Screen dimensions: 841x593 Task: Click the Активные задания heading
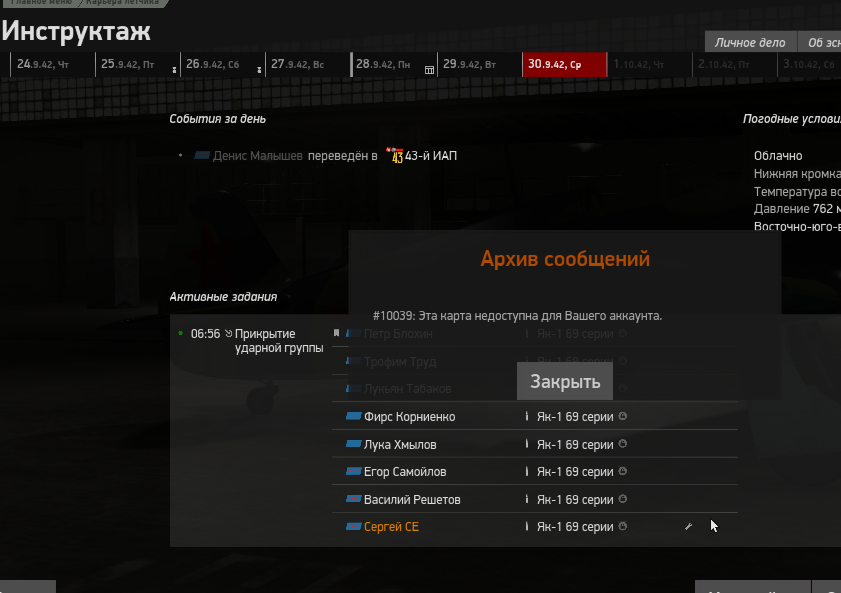[x=223, y=297]
